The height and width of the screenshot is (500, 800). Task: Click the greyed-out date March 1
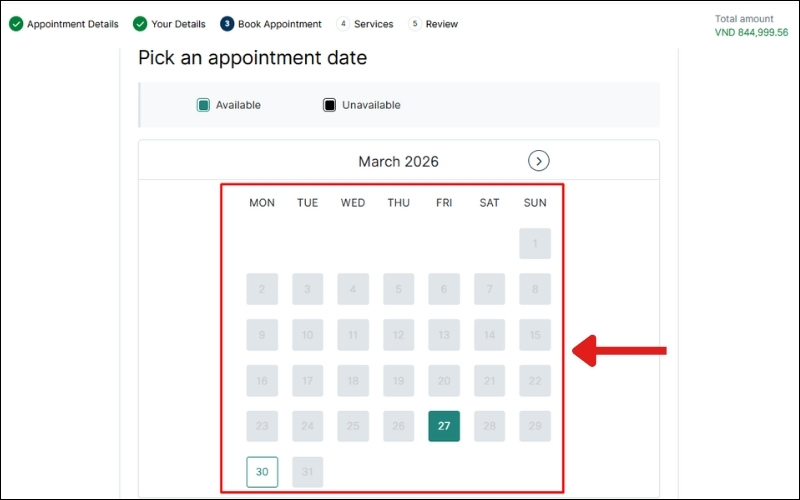point(535,244)
